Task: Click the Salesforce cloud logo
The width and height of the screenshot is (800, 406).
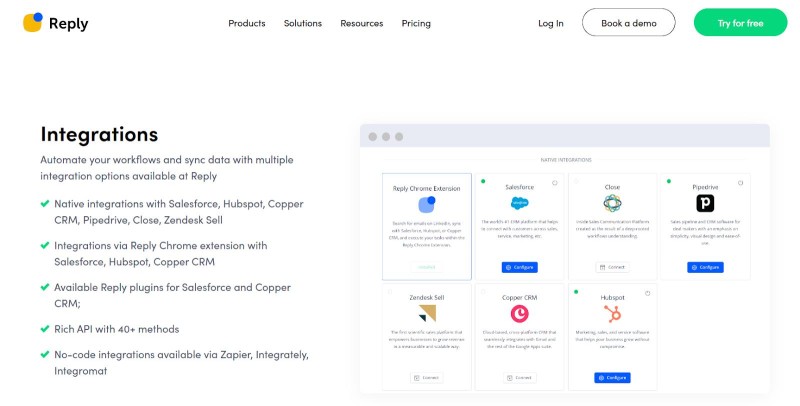Action: 519,203
